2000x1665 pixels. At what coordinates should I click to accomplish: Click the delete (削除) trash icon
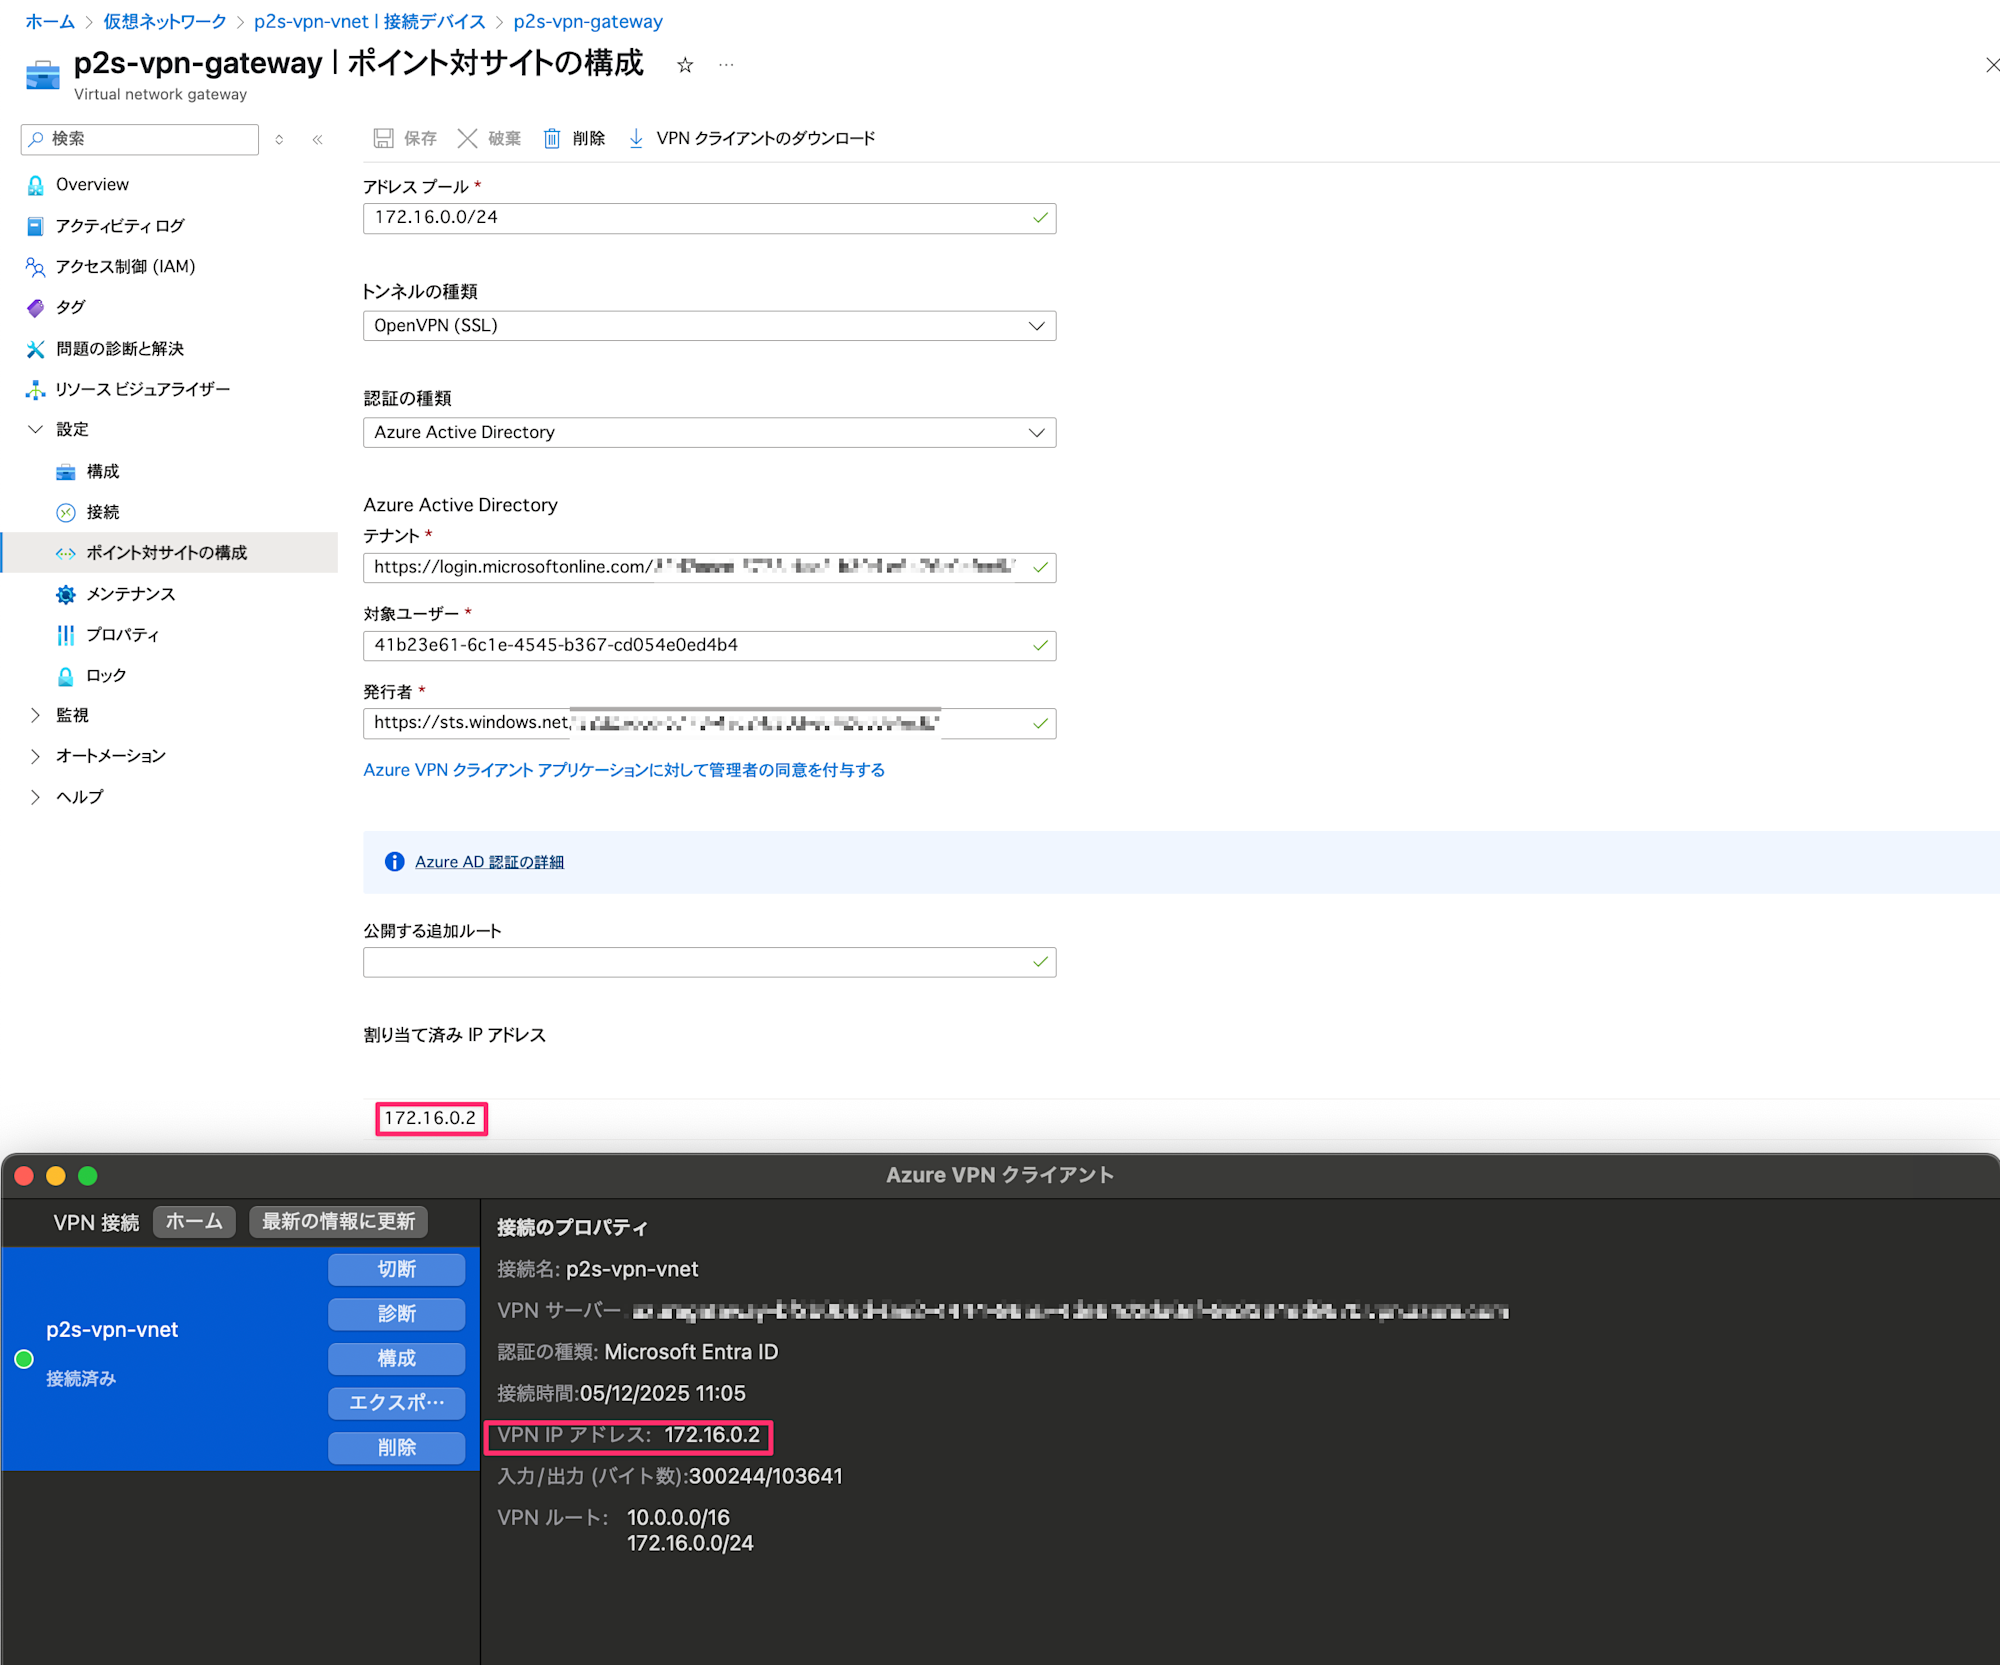pyautogui.click(x=552, y=138)
